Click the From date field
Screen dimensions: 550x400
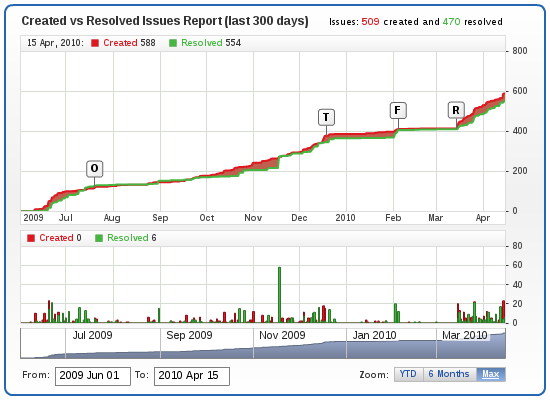(93, 376)
